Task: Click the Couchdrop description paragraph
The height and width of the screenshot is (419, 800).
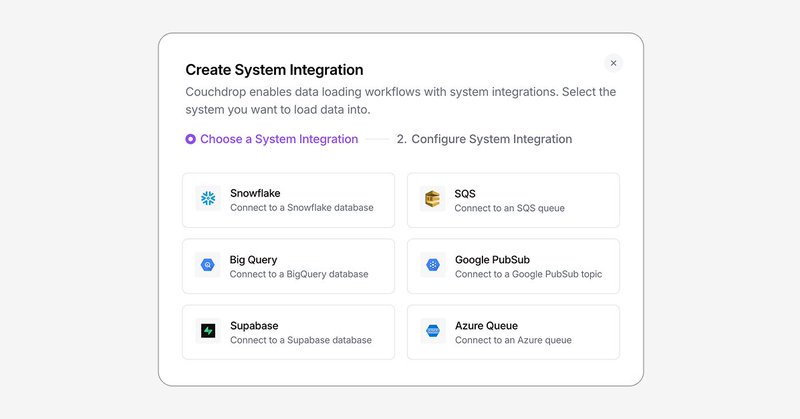Action: click(x=401, y=101)
